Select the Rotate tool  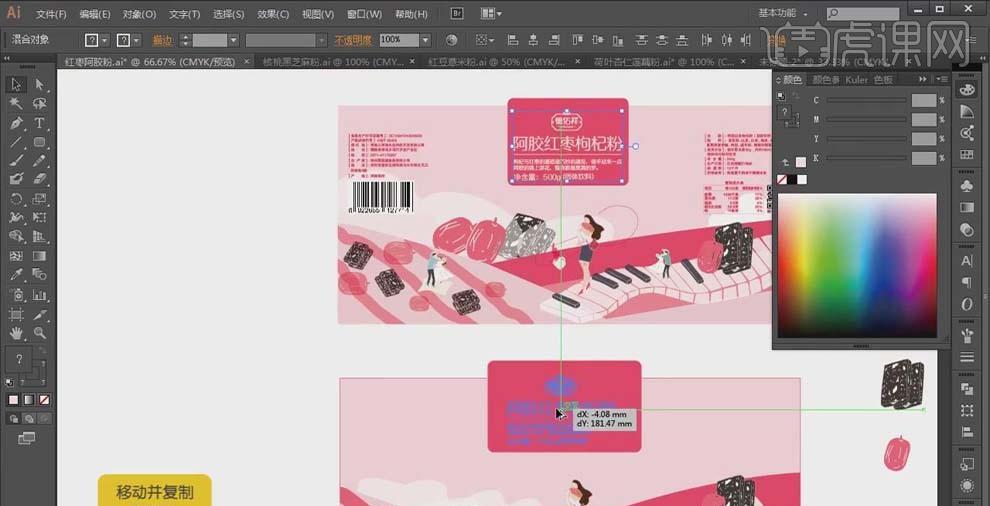pos(16,199)
